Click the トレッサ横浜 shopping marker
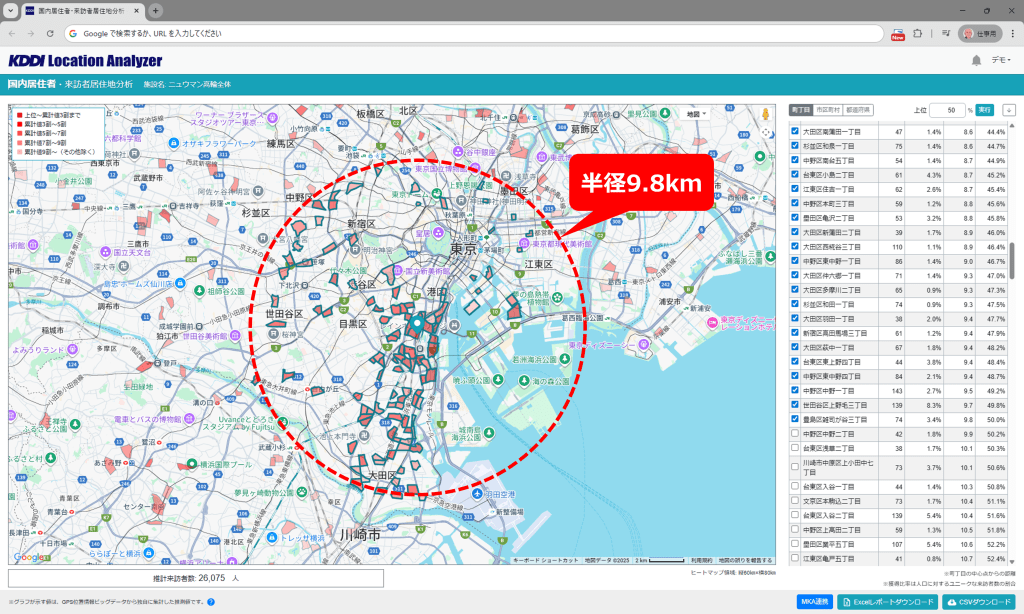 pos(272,538)
